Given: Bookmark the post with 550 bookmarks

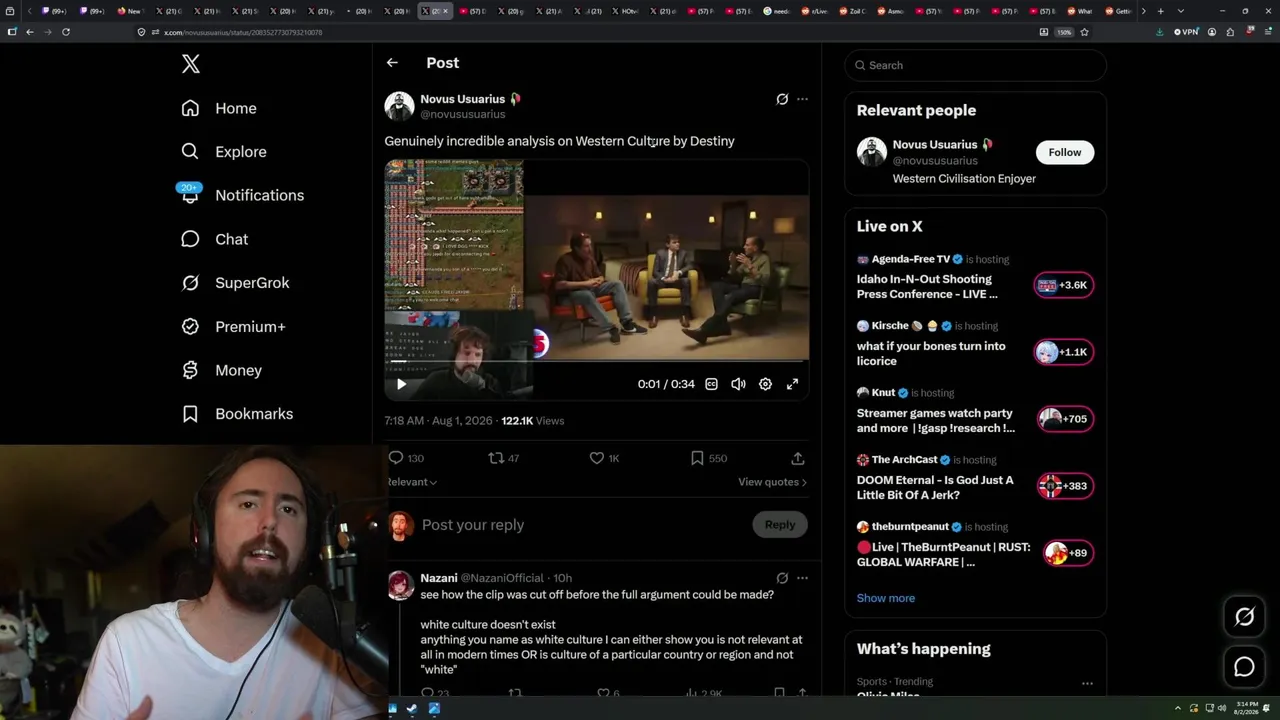Looking at the screenshot, I should pyautogui.click(x=708, y=458).
